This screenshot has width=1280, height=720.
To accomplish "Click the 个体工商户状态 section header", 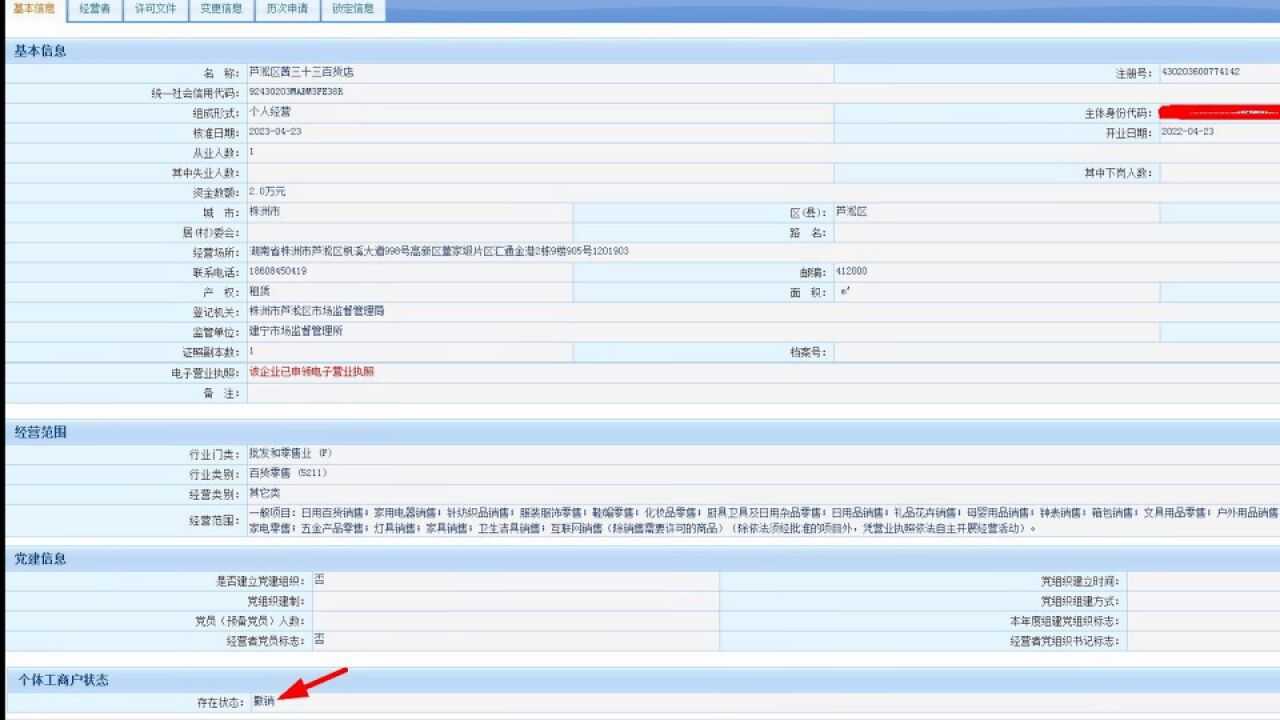I will (642, 680).
